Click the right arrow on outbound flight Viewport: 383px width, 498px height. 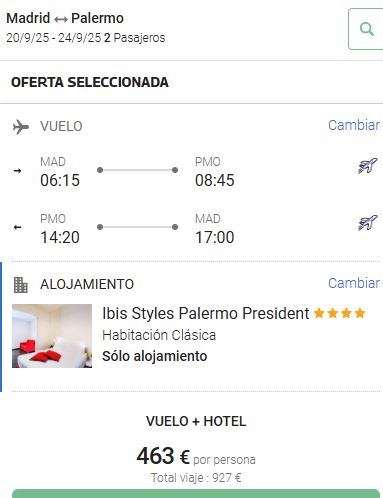pyautogui.click(x=17, y=171)
